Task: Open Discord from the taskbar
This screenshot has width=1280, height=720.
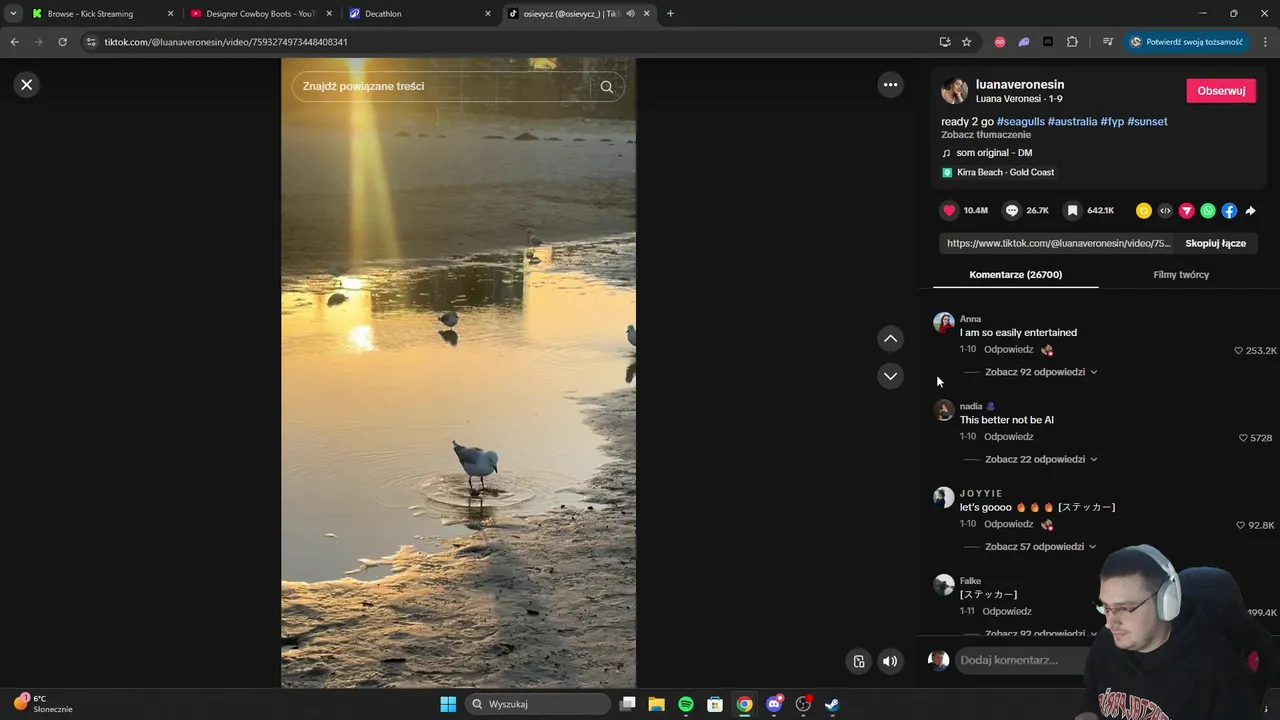Action: tap(774, 704)
